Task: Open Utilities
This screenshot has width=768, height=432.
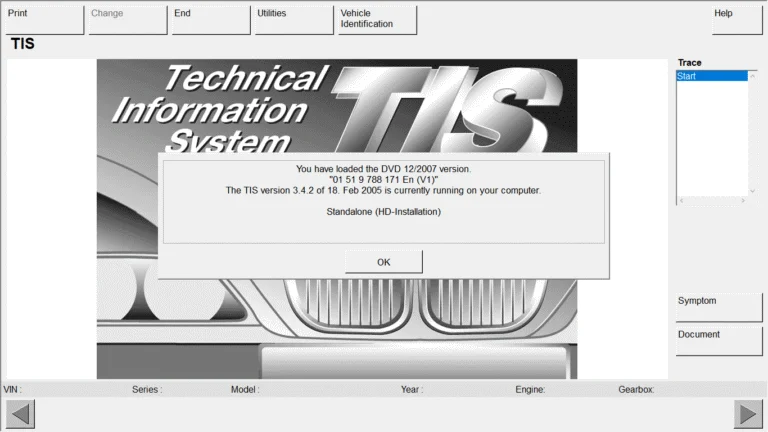Action: click(x=294, y=20)
